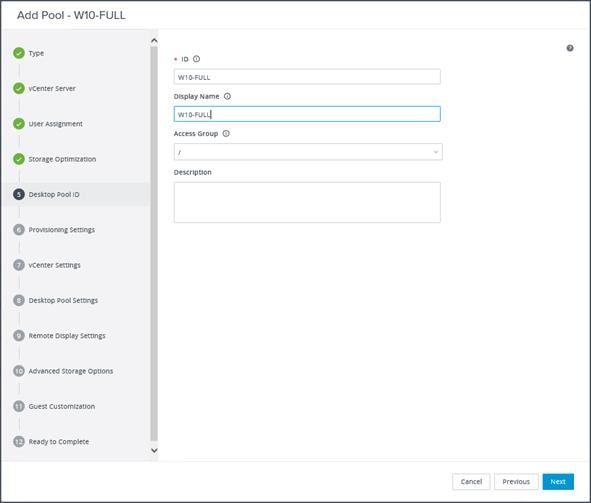Click the Previous button
591x503 pixels.
[516, 482]
